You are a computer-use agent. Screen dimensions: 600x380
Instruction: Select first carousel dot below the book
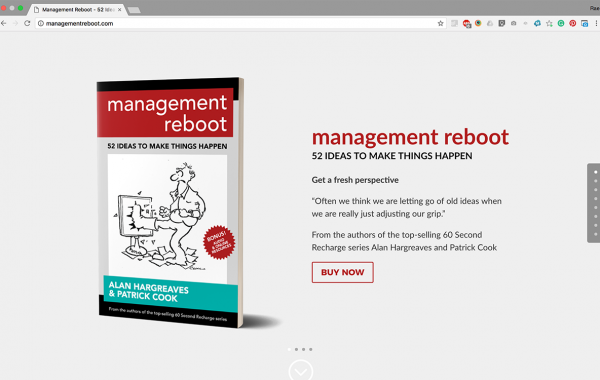289,349
